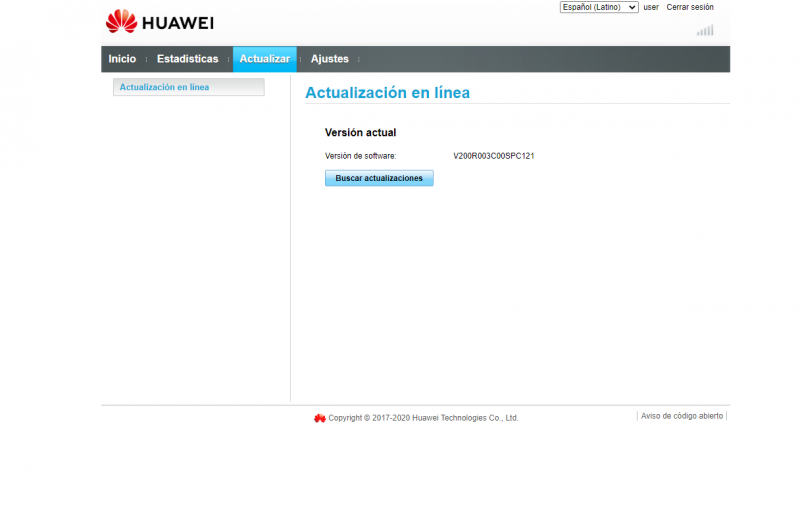Click the Actualización en línea page heading
The height and width of the screenshot is (518, 800).
pos(387,93)
